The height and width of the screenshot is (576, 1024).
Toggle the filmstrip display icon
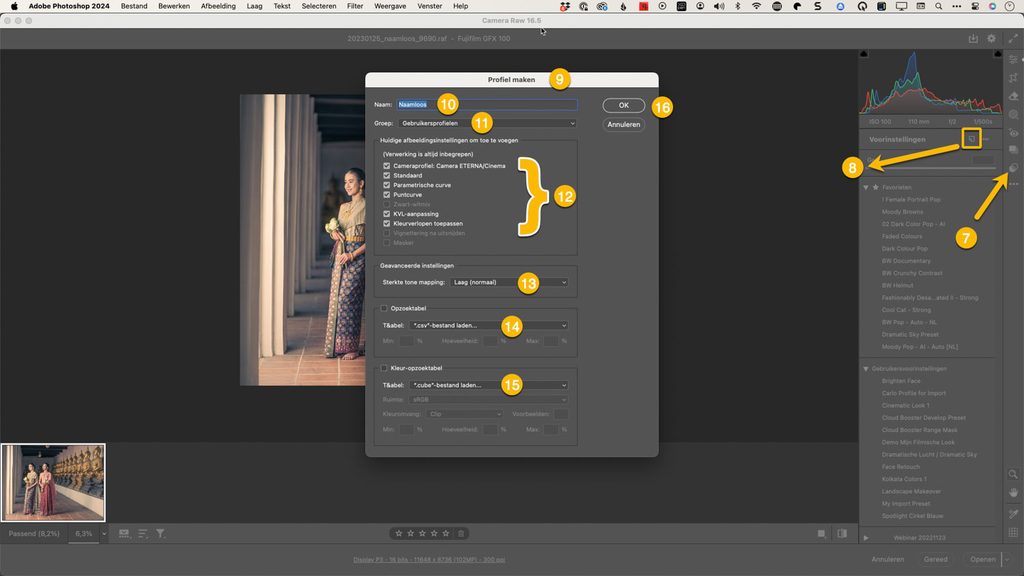coord(124,534)
